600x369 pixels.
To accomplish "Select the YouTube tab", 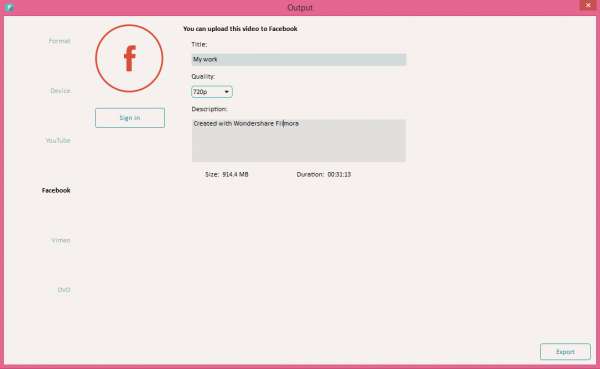I will click(58, 140).
